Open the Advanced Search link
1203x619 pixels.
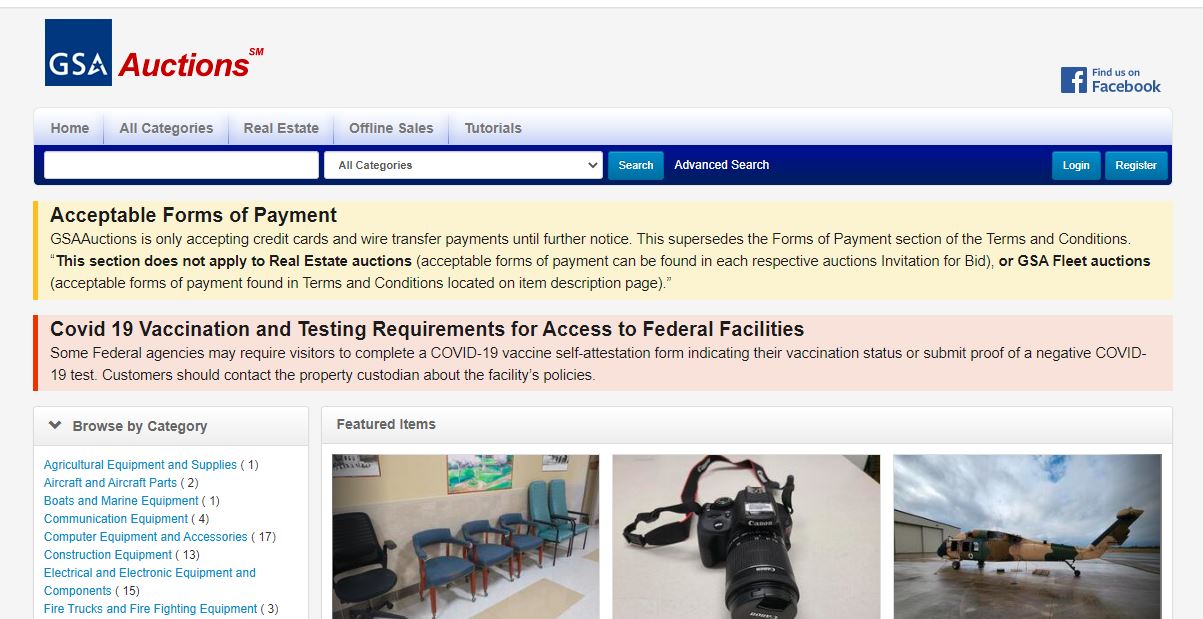point(722,165)
